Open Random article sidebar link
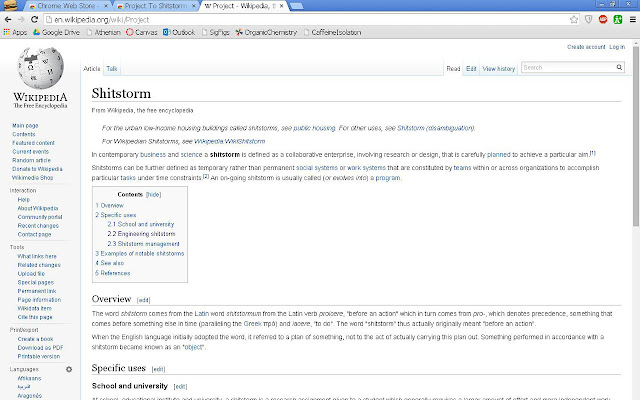Screen dimensions: 640x400 point(31,160)
